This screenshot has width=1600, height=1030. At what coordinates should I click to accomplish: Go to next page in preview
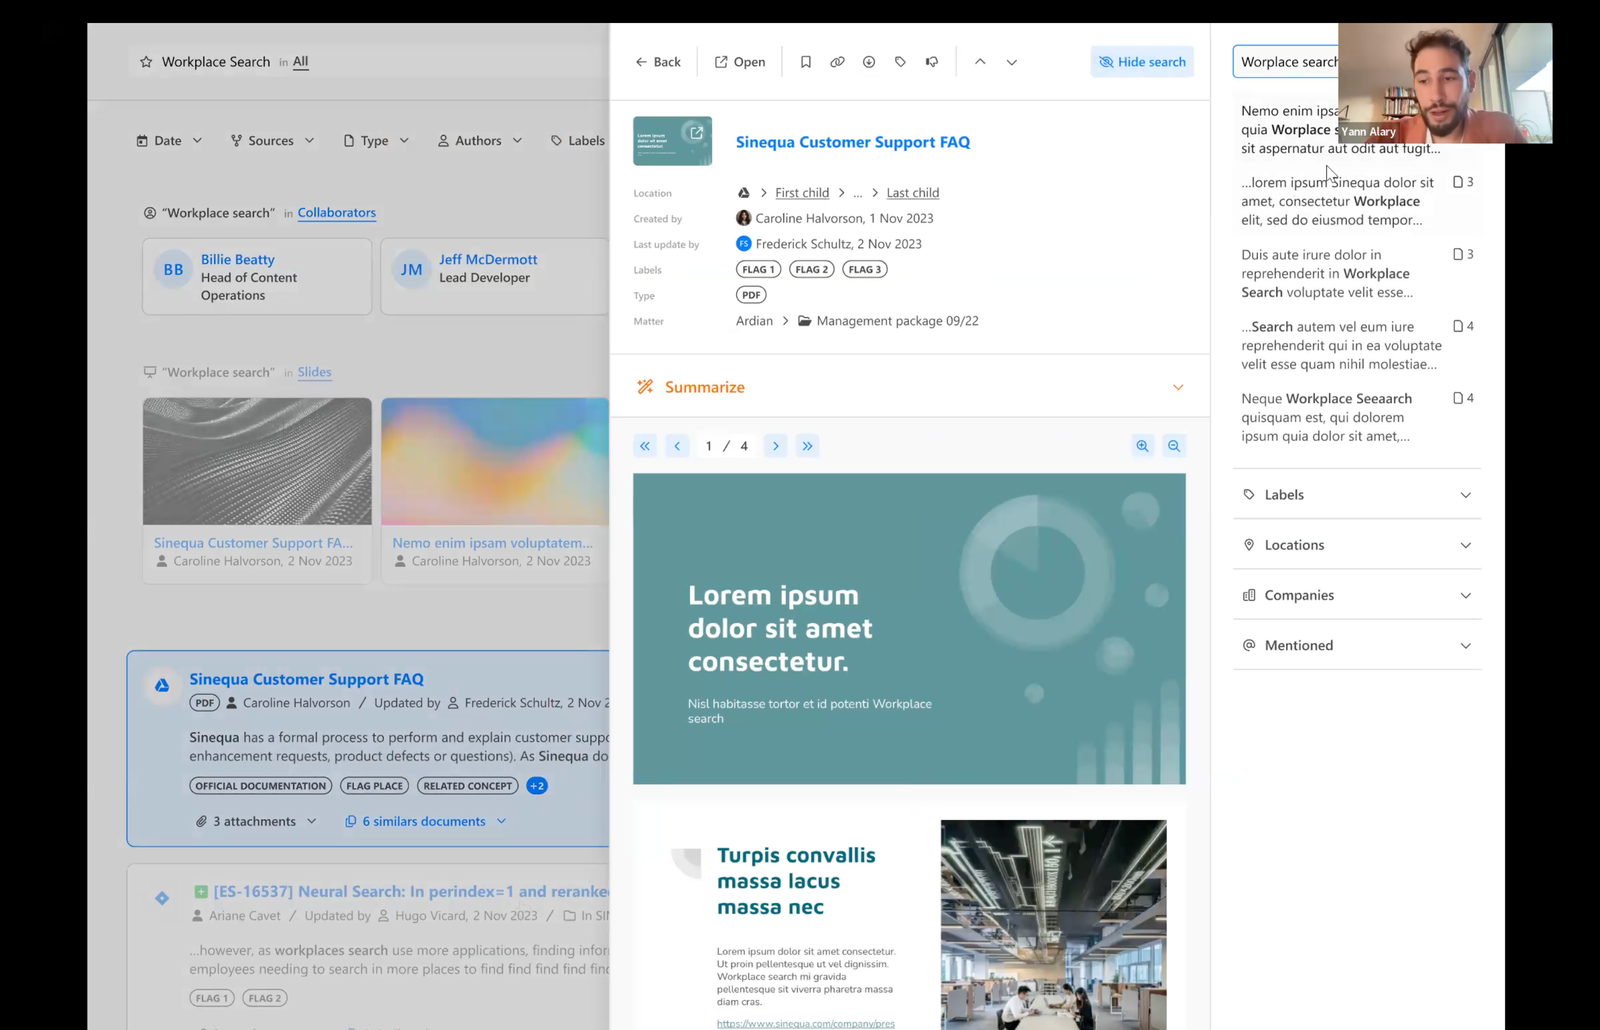(775, 446)
